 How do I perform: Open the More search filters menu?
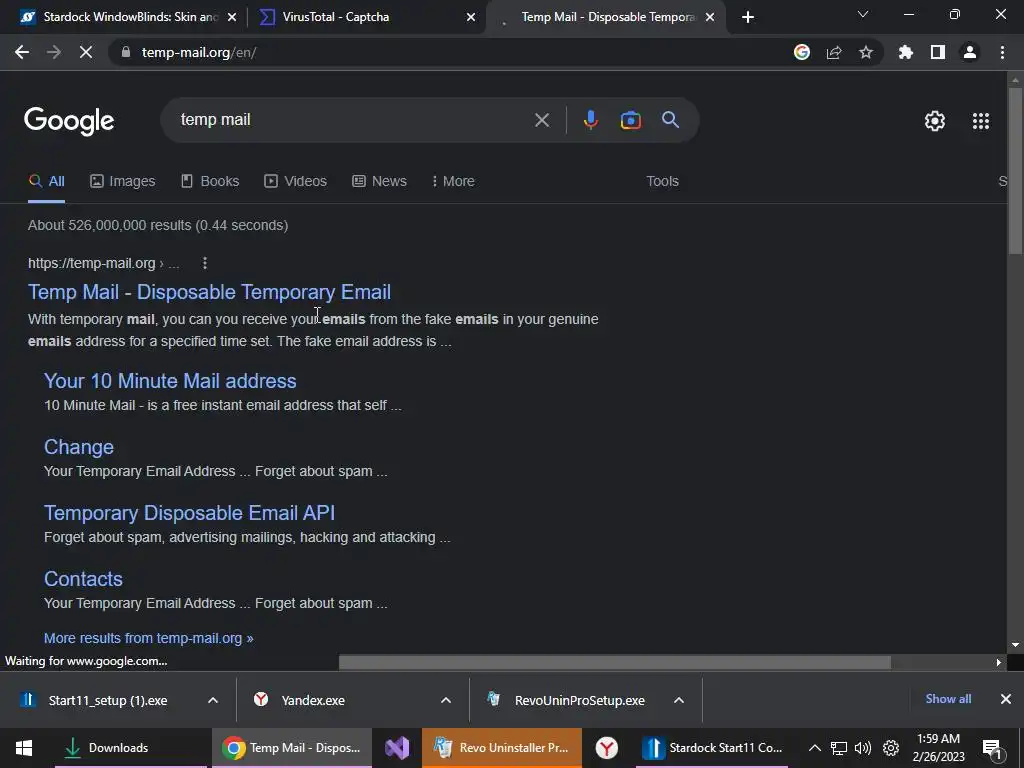[453, 181]
